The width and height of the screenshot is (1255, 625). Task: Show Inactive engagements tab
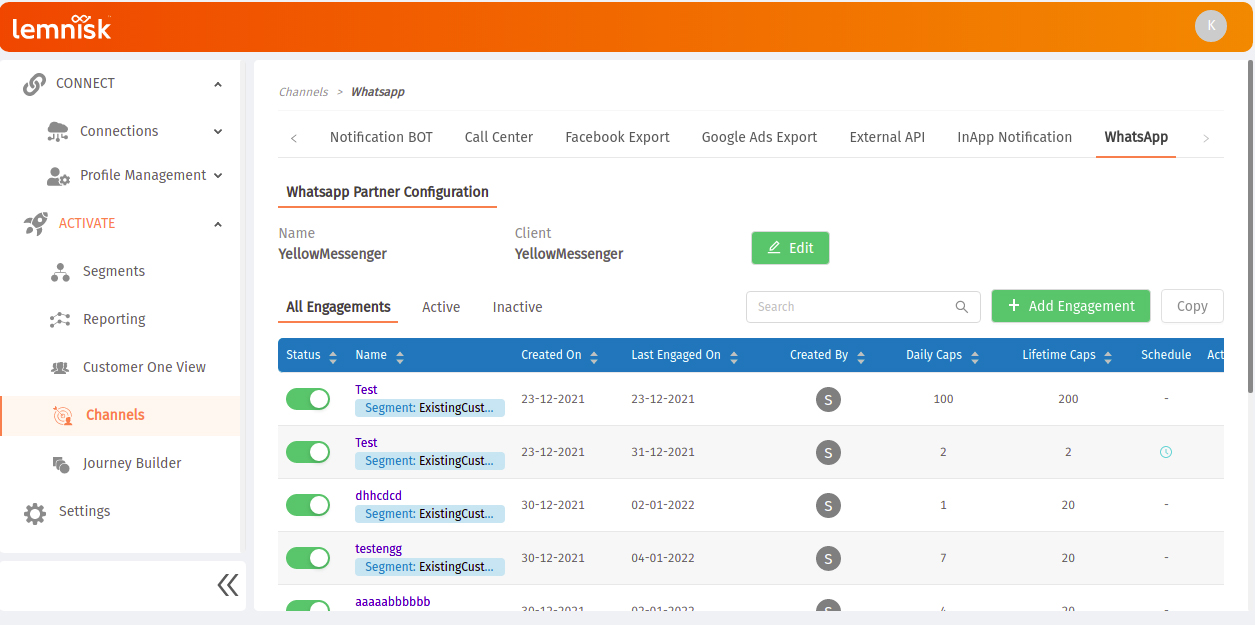click(517, 308)
